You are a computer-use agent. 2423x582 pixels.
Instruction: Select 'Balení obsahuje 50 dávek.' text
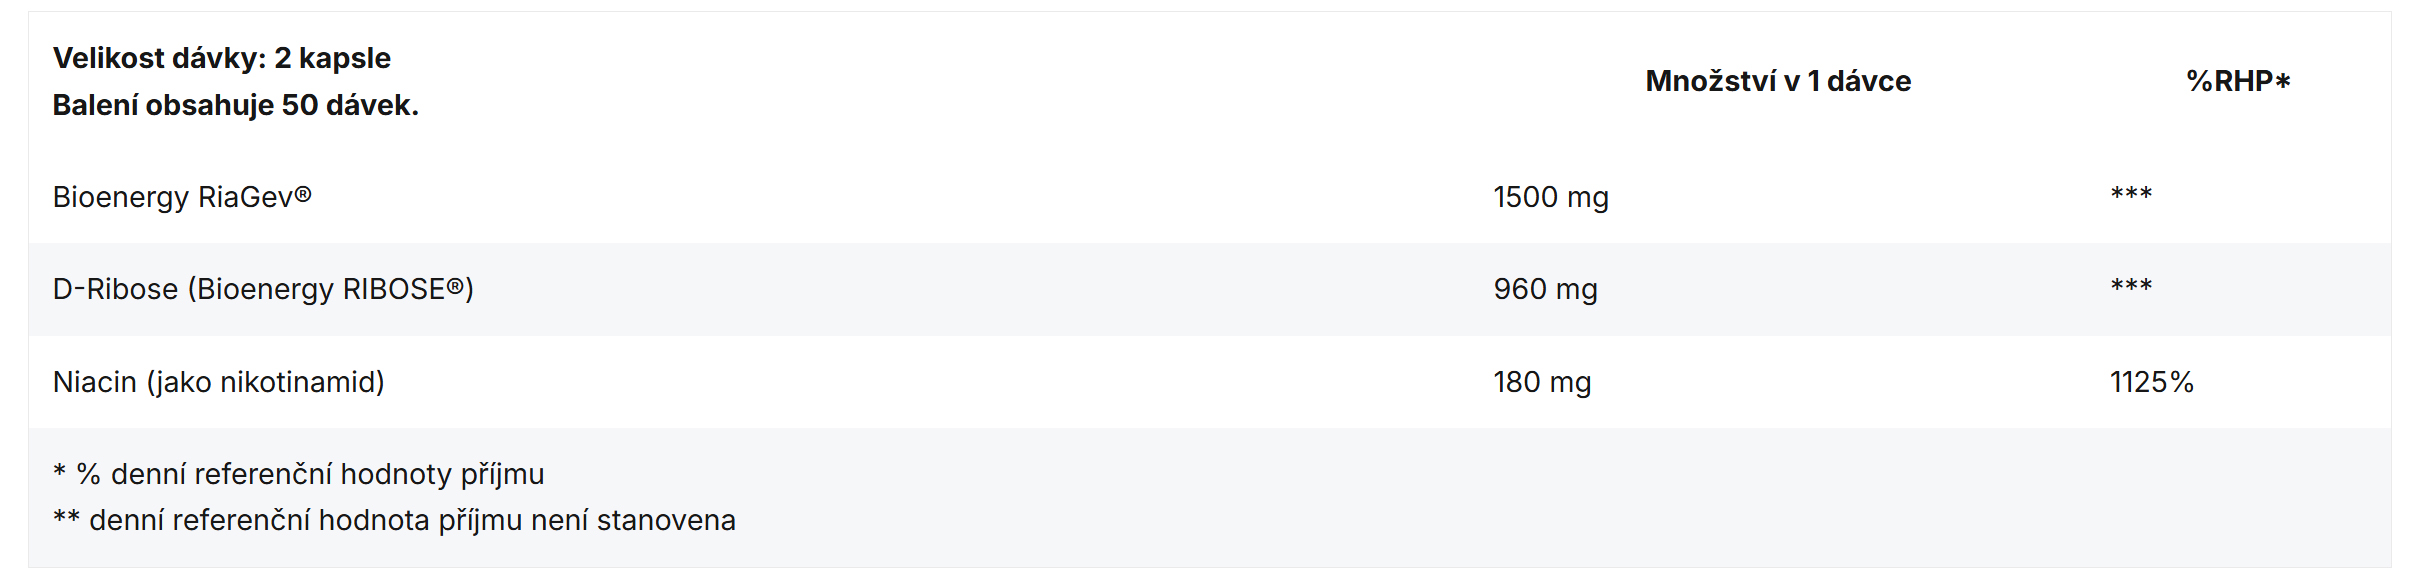coord(235,105)
